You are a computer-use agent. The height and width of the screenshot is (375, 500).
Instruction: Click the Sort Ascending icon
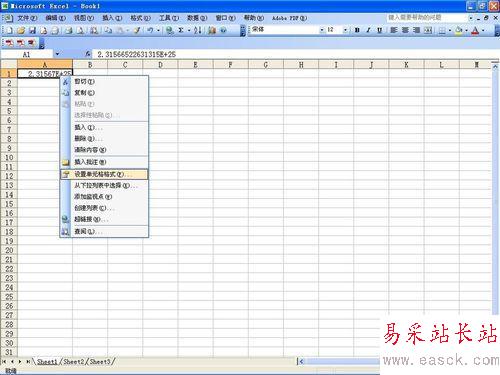198,30
